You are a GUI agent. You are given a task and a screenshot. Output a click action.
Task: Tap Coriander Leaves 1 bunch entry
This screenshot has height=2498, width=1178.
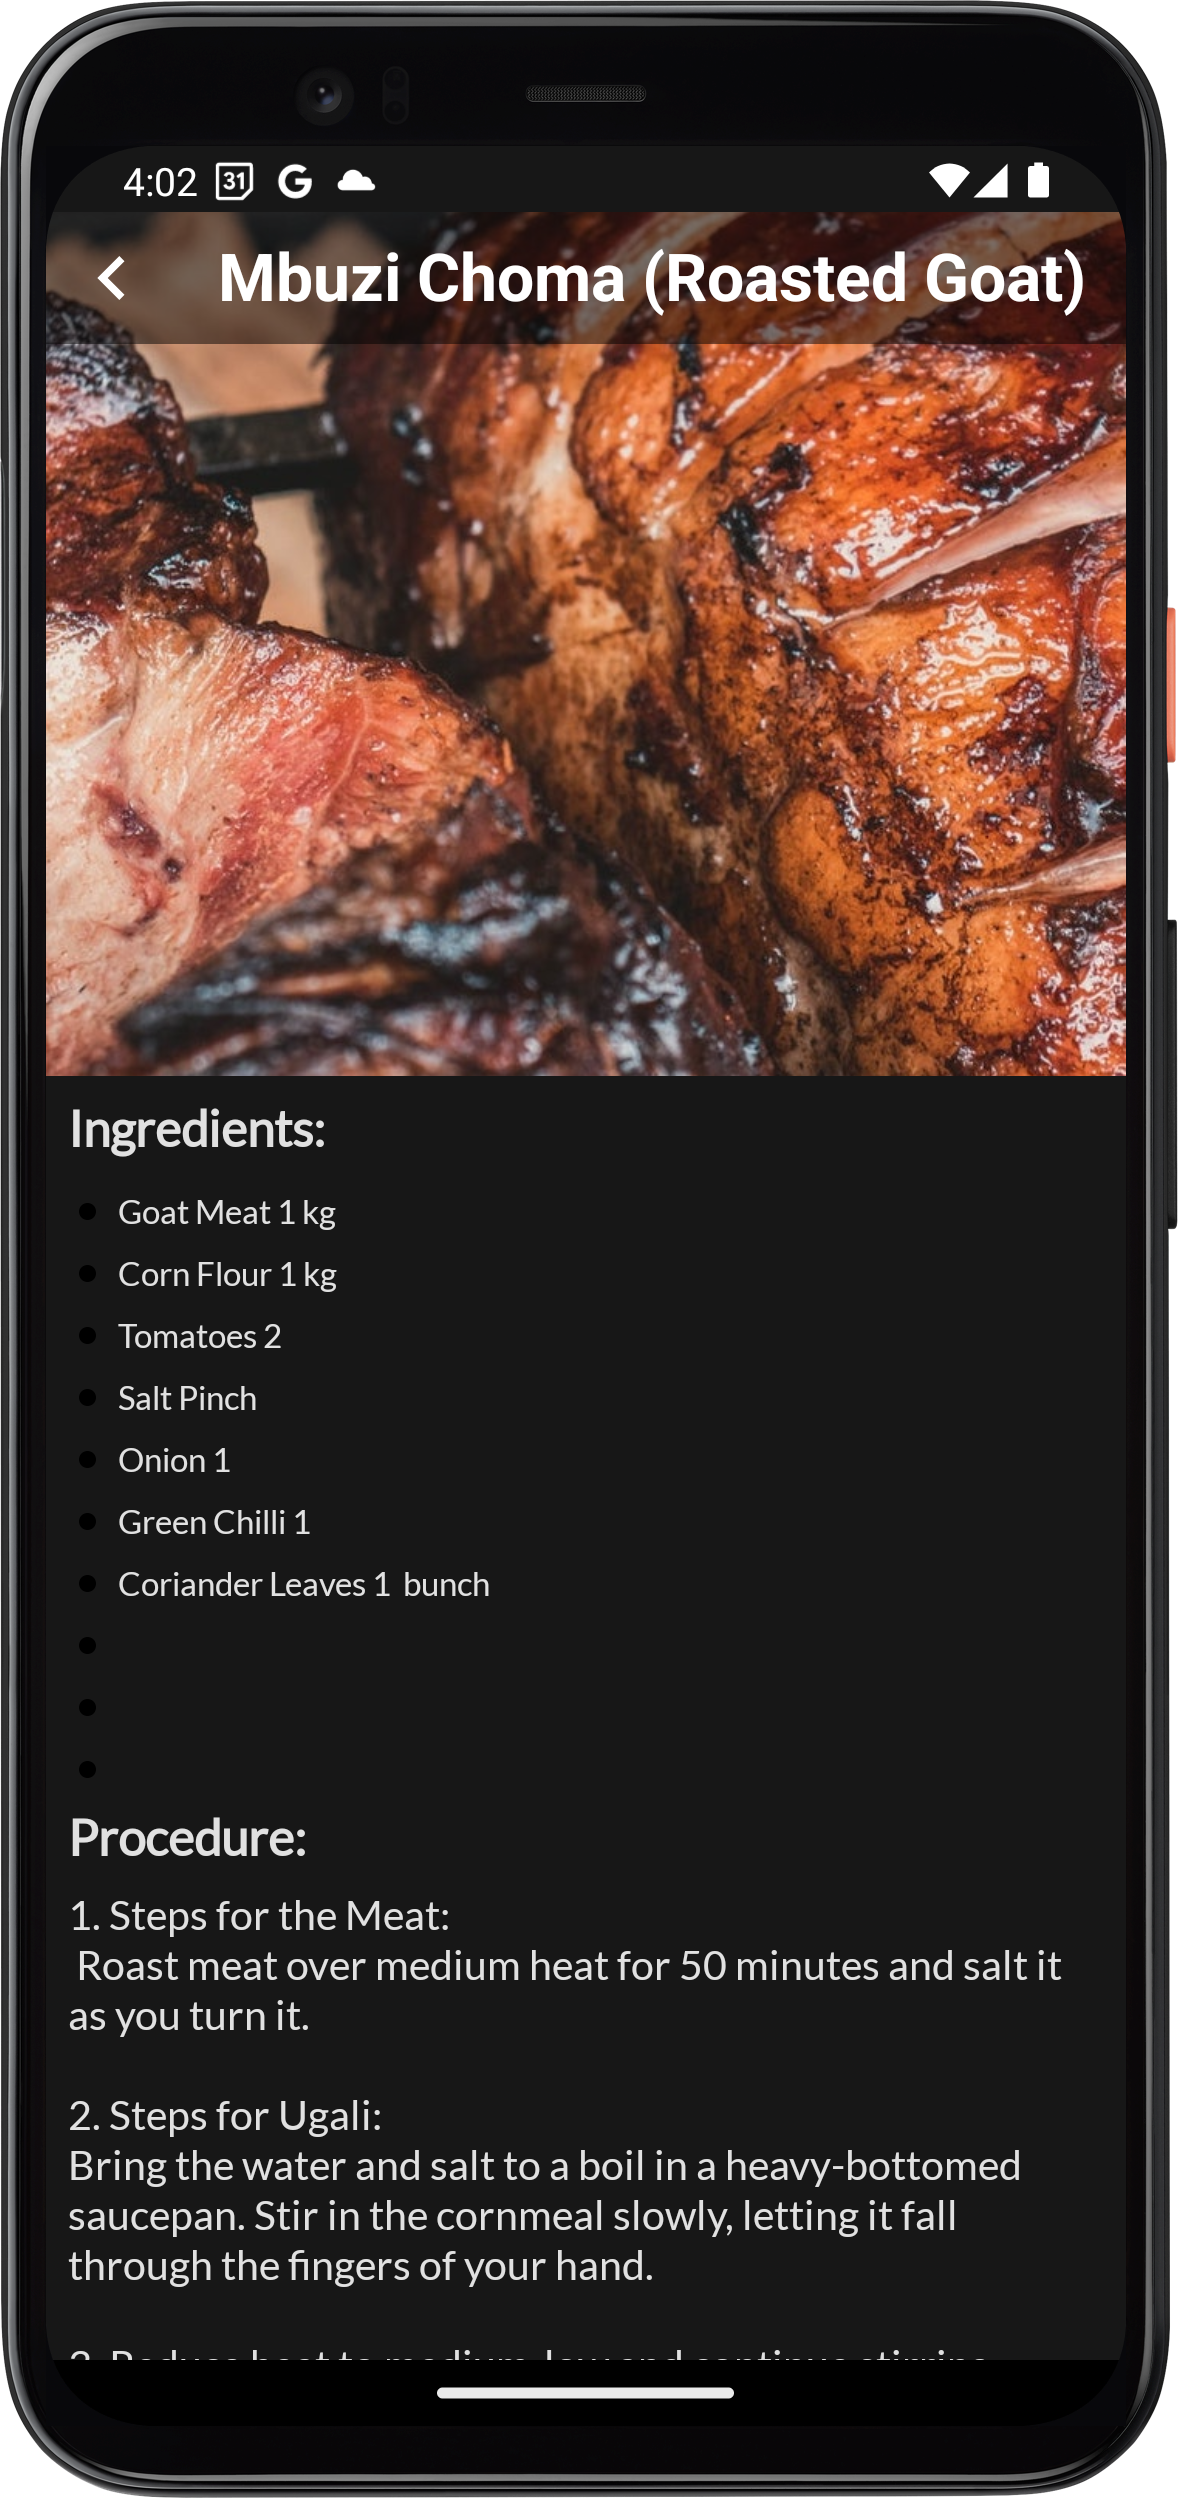point(304,1585)
